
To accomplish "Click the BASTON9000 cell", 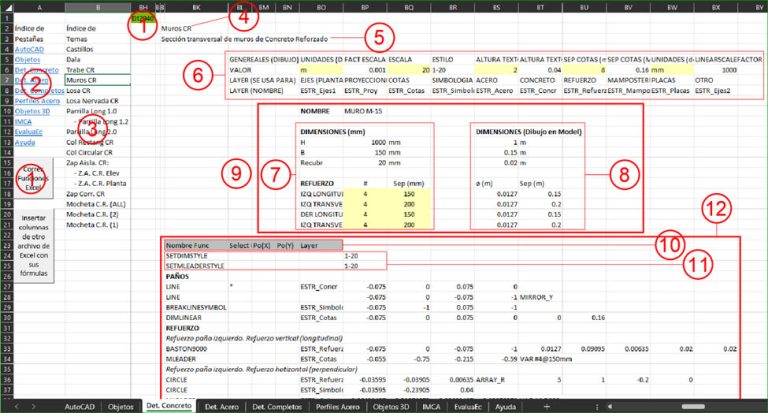I will 196,349.
